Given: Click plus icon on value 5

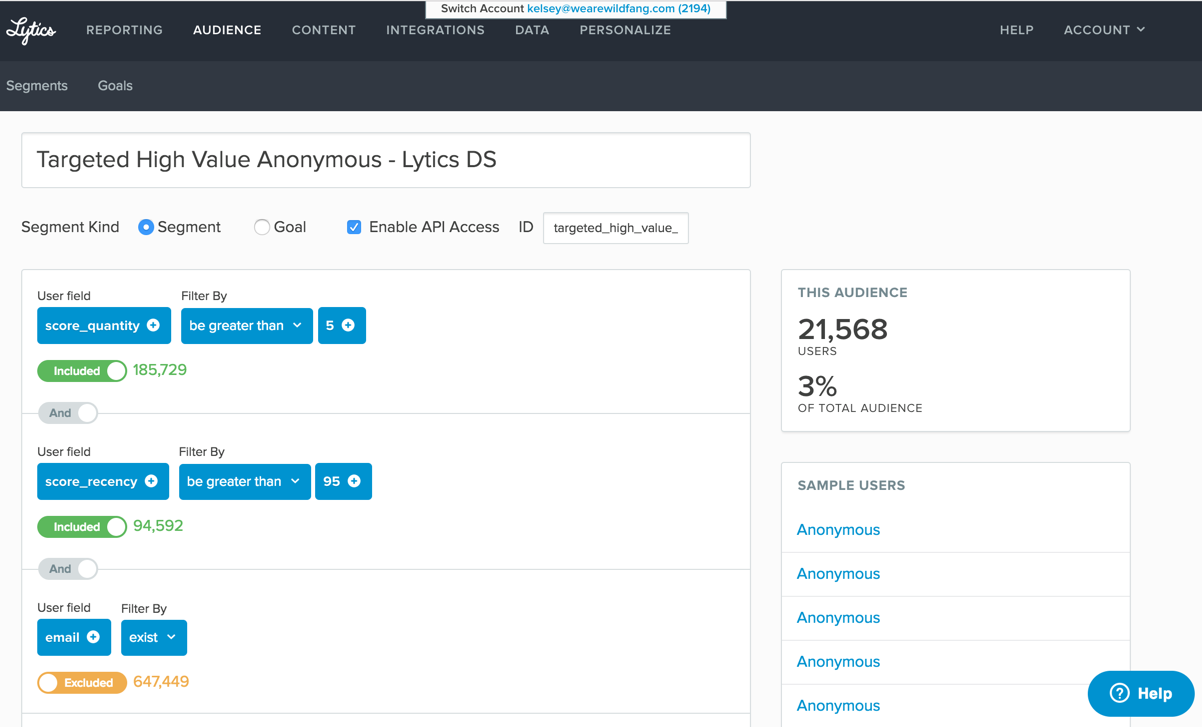Looking at the screenshot, I should pos(348,325).
